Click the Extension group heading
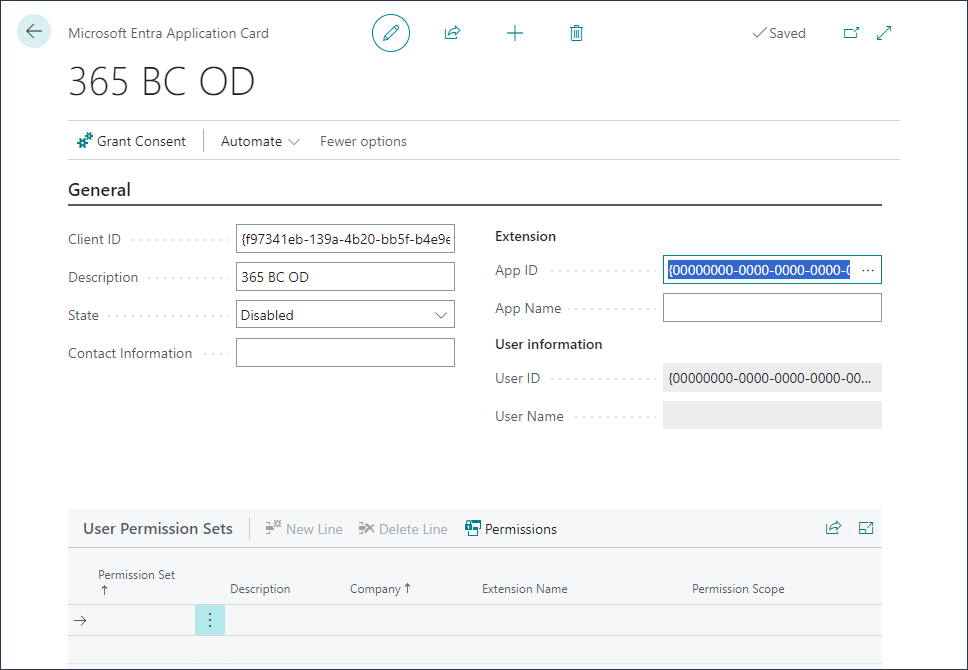 525,237
